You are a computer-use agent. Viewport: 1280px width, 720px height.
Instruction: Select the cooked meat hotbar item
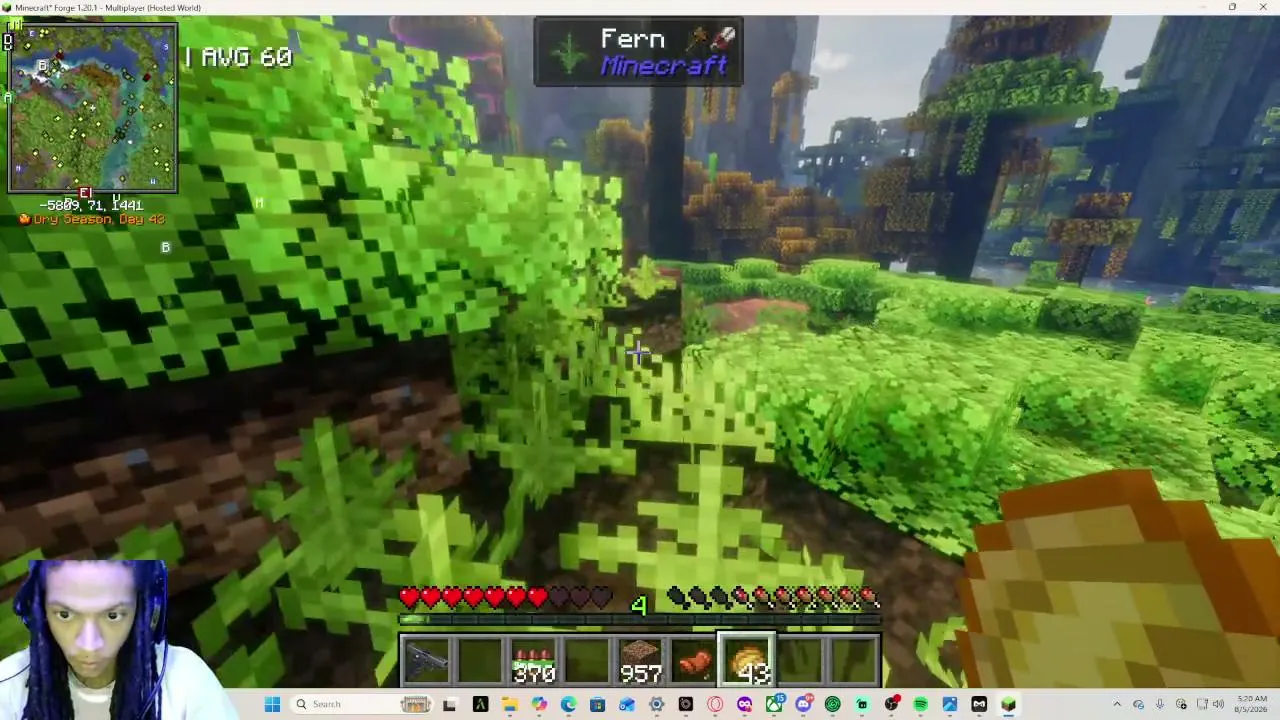point(694,662)
